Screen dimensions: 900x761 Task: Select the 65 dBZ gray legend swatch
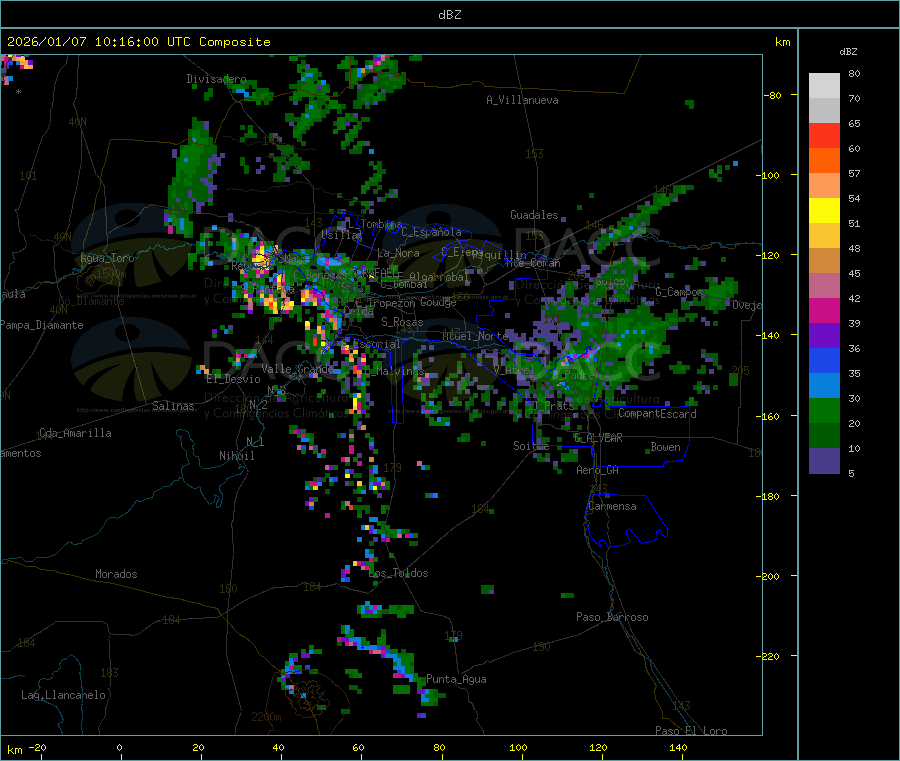coord(824,110)
